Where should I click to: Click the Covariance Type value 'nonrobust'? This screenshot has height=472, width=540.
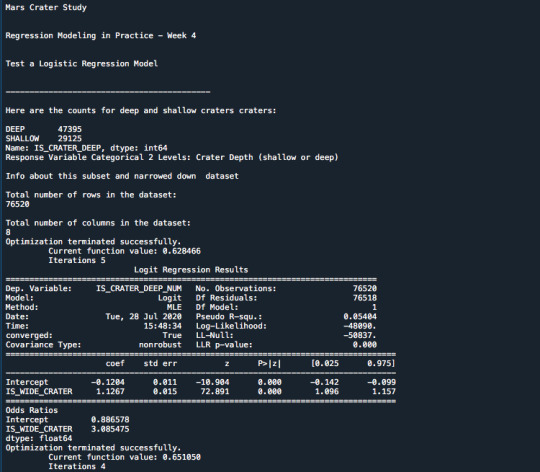point(160,345)
